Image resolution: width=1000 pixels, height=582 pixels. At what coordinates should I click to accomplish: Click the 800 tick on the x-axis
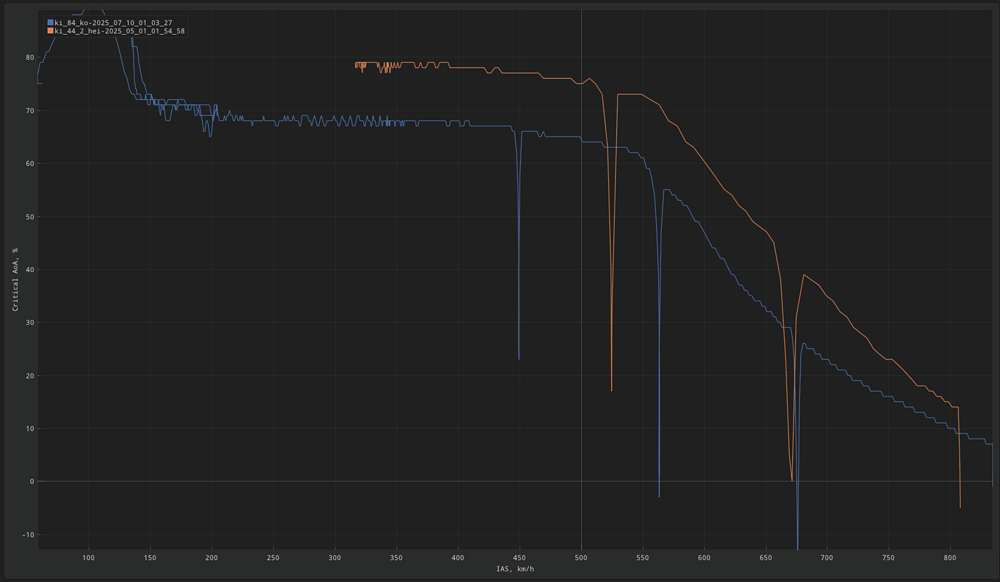(x=950, y=556)
